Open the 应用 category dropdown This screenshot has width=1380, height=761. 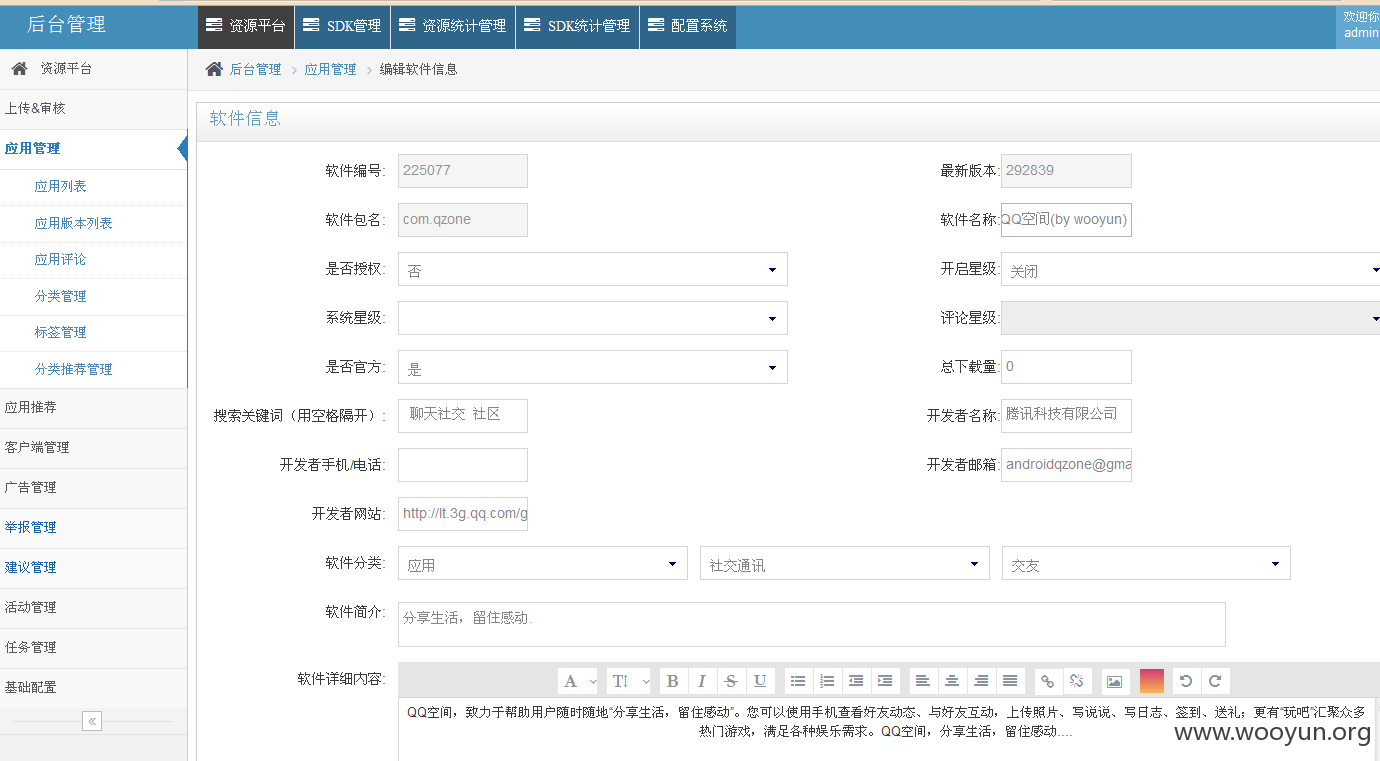pyautogui.click(x=543, y=563)
